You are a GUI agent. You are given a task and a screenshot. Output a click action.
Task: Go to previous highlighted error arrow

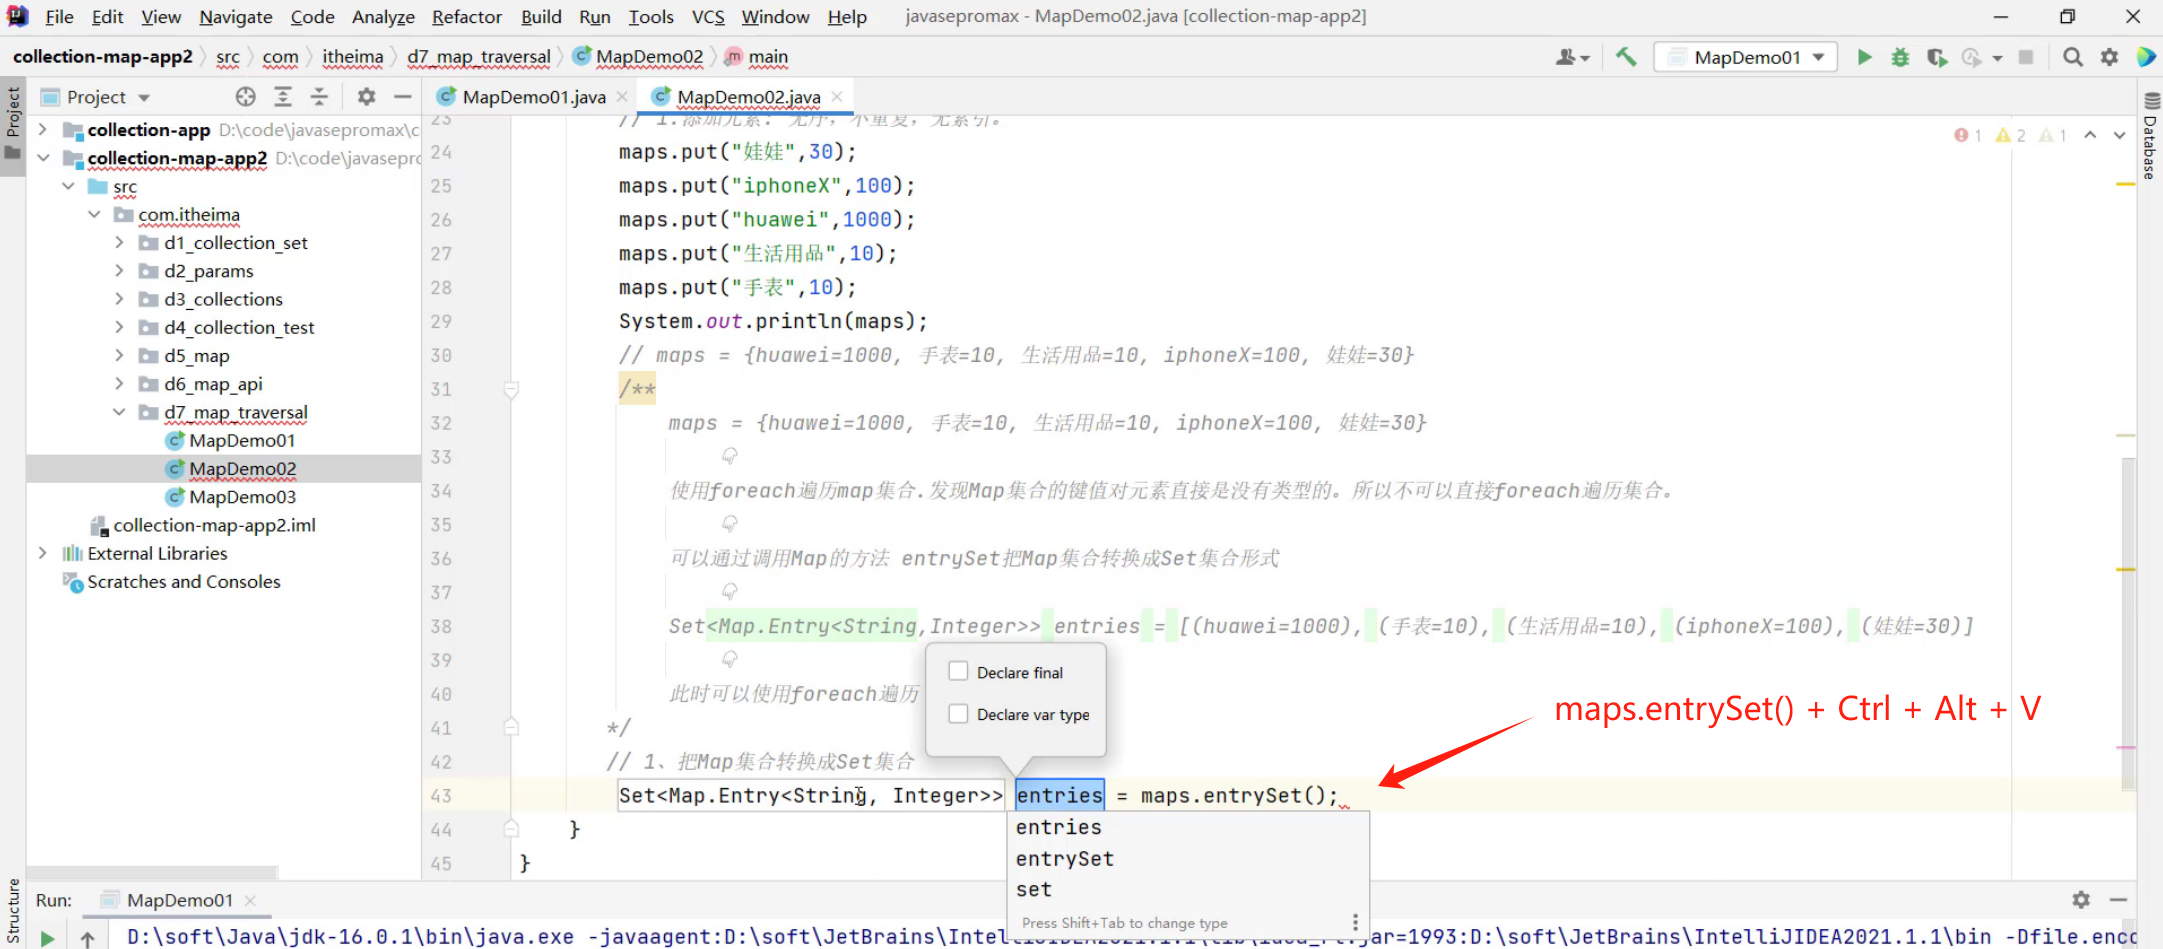click(x=2090, y=135)
